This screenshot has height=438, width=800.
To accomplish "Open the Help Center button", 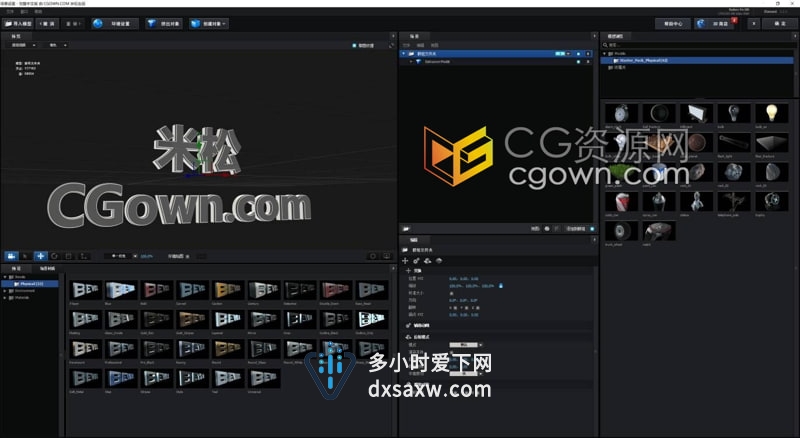I will (x=673, y=23).
